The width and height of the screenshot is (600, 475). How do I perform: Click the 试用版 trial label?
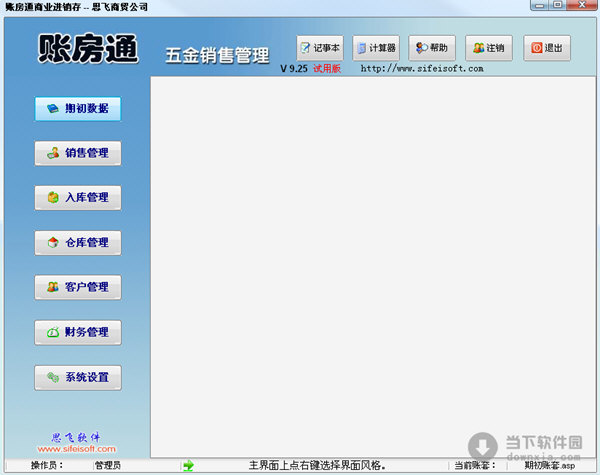(327, 69)
